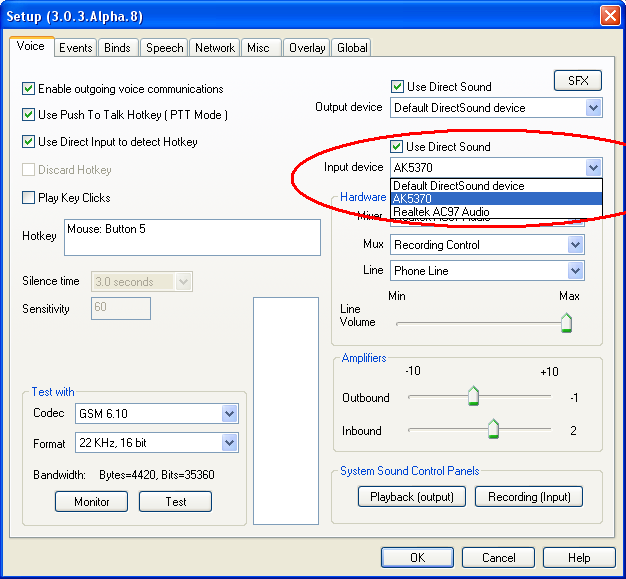Uncheck Use Direct Input to detect Hotkey
Viewport: 626px width, 579px height.
[x=29, y=142]
